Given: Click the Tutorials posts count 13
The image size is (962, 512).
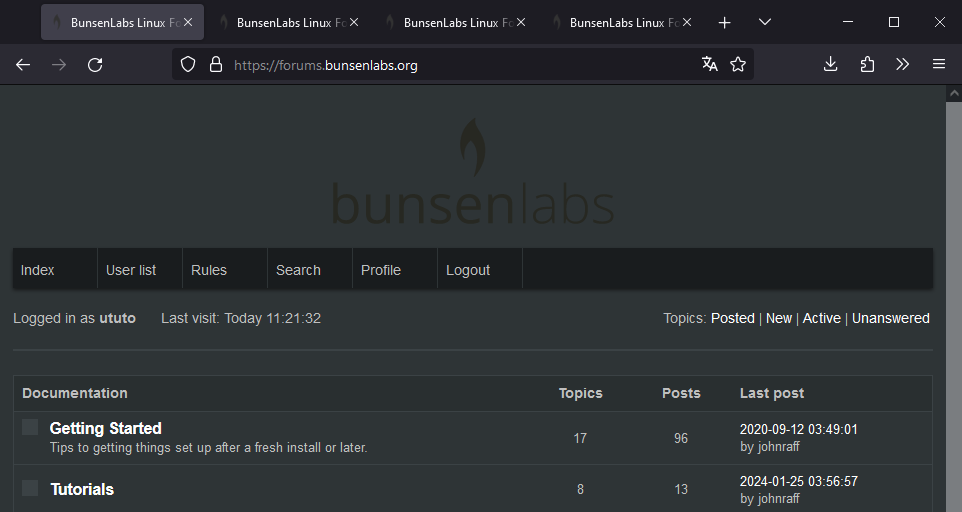Looking at the screenshot, I should 681,489.
